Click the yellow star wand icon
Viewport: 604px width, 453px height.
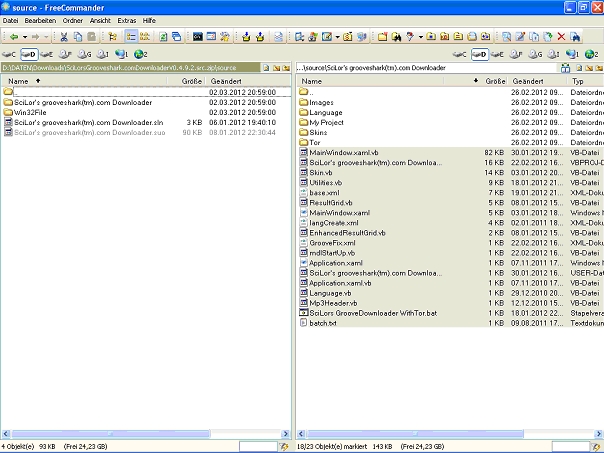pos(225,37)
